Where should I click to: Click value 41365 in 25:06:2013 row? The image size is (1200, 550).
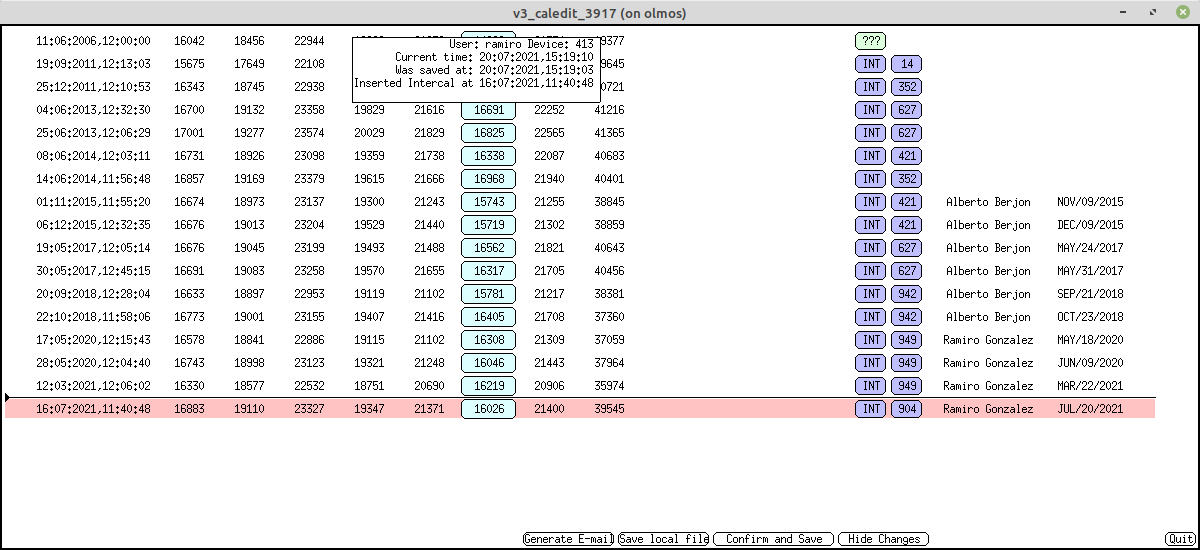point(609,133)
